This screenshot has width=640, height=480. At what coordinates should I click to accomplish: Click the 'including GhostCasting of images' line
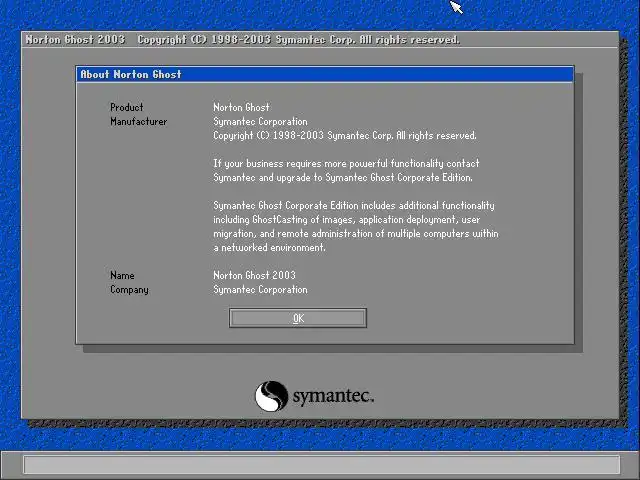coord(347,220)
